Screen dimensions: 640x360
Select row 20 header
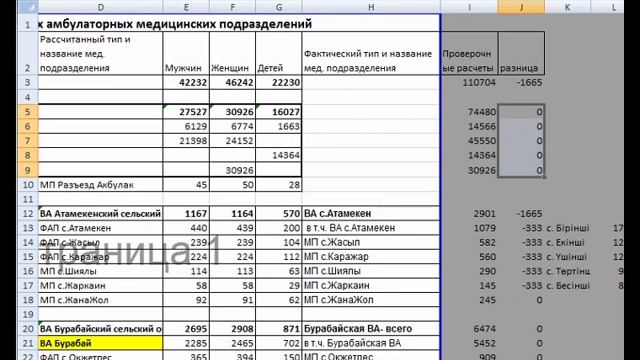(28, 329)
